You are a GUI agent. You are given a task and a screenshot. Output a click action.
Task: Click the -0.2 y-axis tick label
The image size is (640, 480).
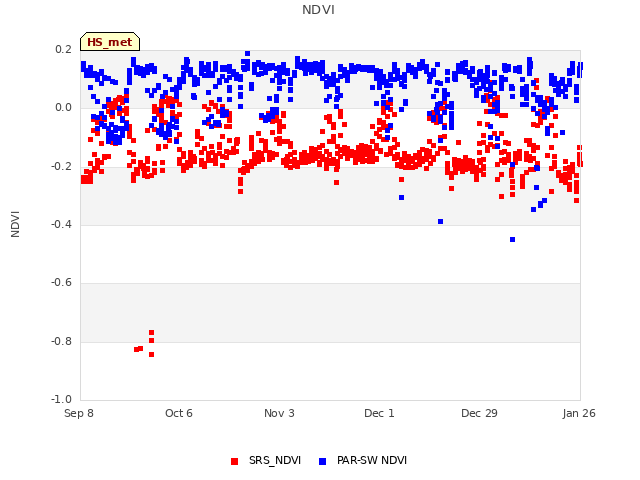point(61,166)
